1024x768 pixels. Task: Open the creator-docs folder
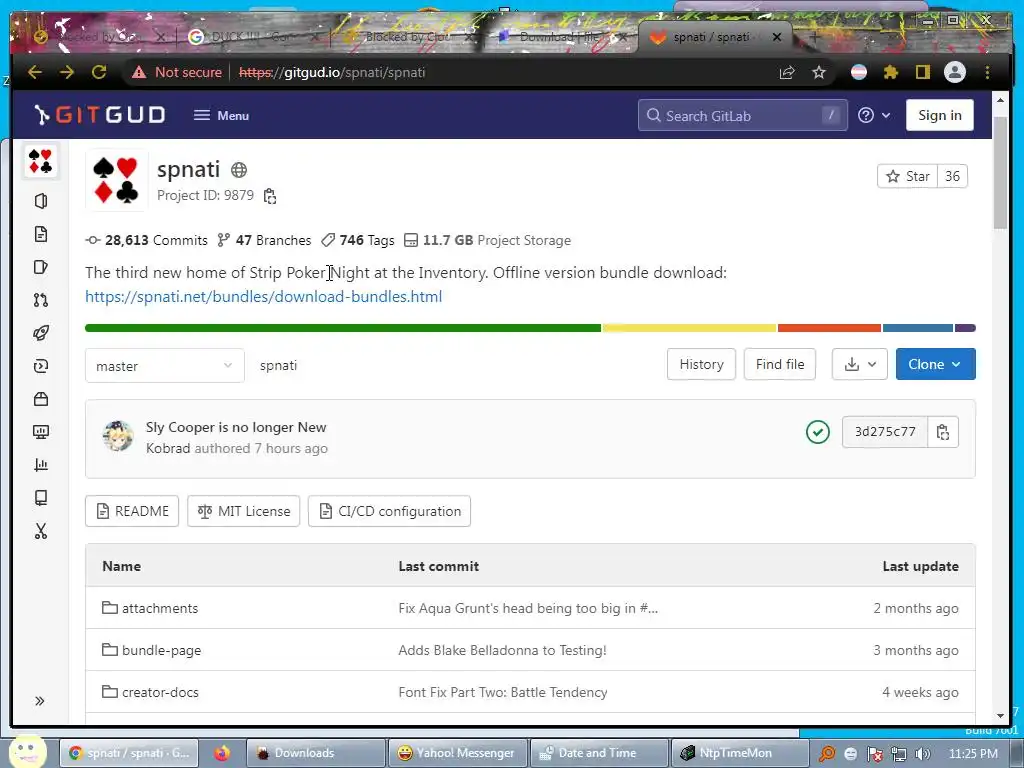coord(160,692)
